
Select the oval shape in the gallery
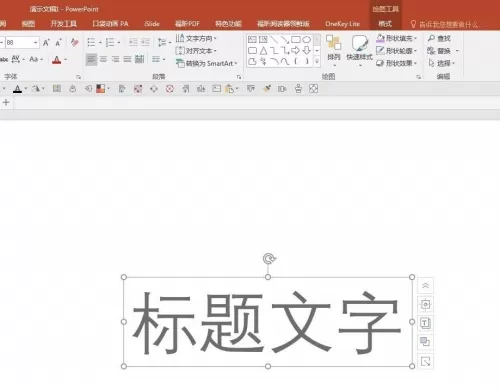coord(306,40)
